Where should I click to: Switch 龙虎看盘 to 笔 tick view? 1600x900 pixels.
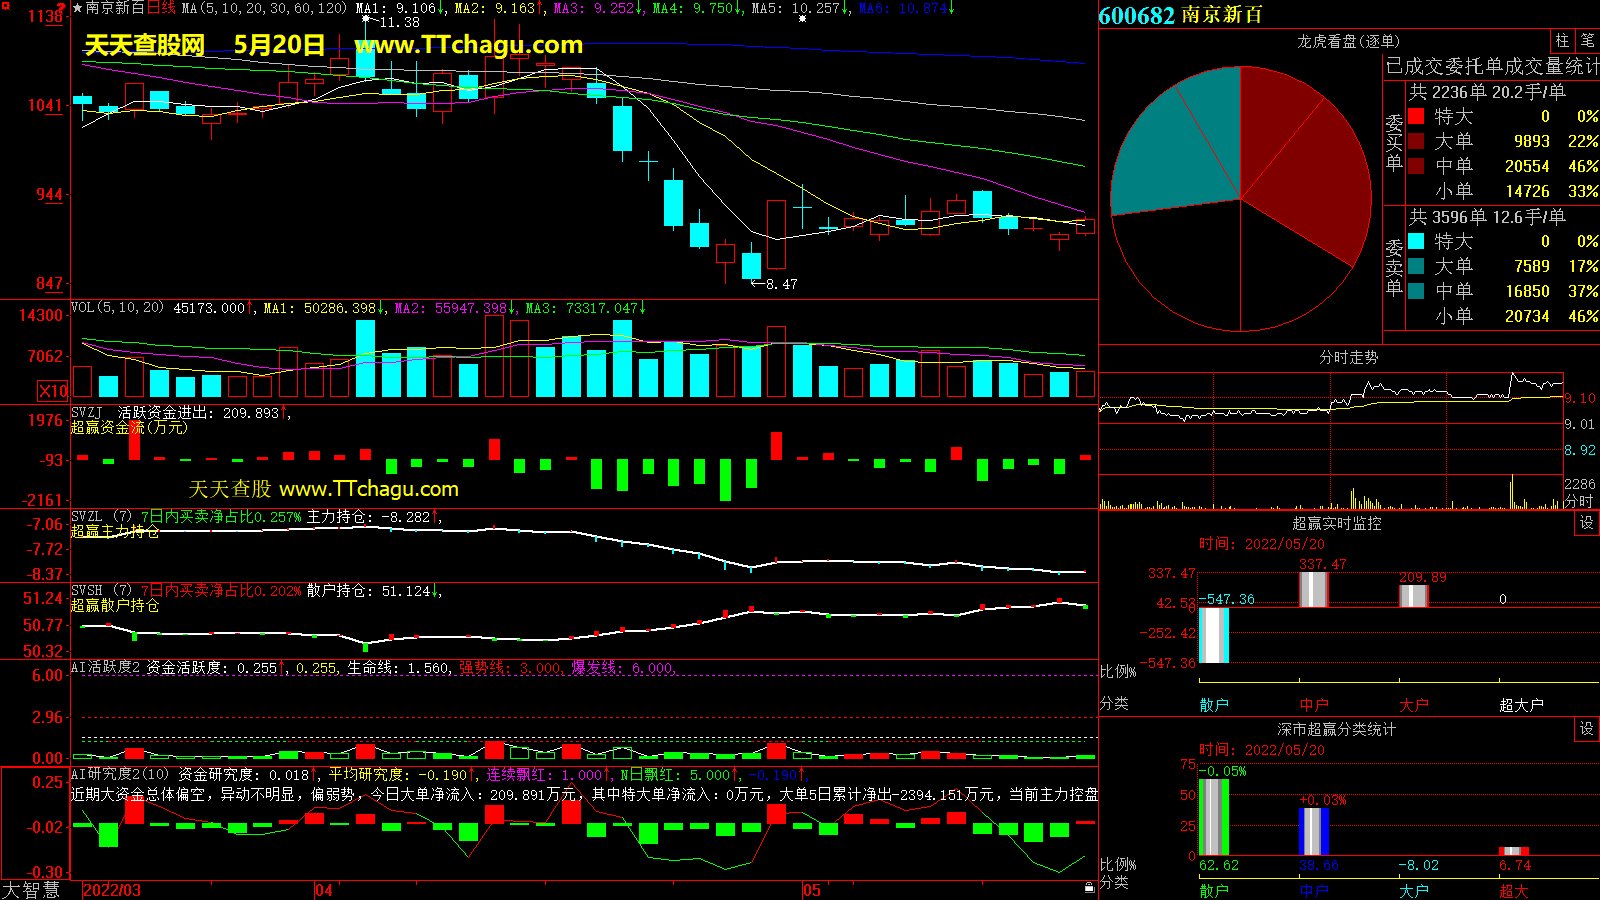pyautogui.click(x=1587, y=41)
